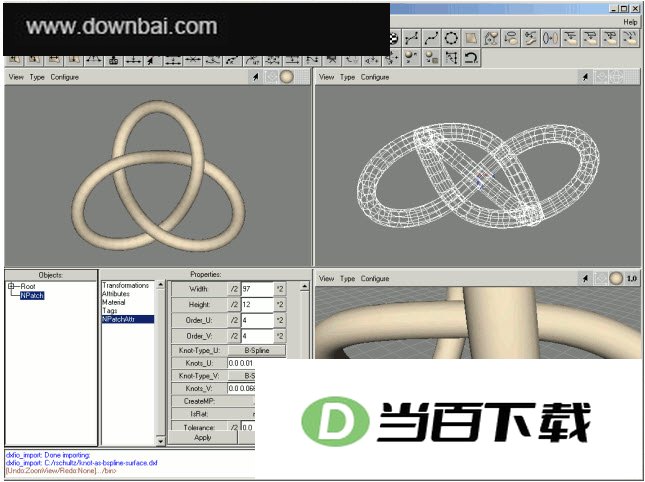The height and width of the screenshot is (482, 645).
Task: Open the Type menu of the top-right view
Action: (347, 77)
